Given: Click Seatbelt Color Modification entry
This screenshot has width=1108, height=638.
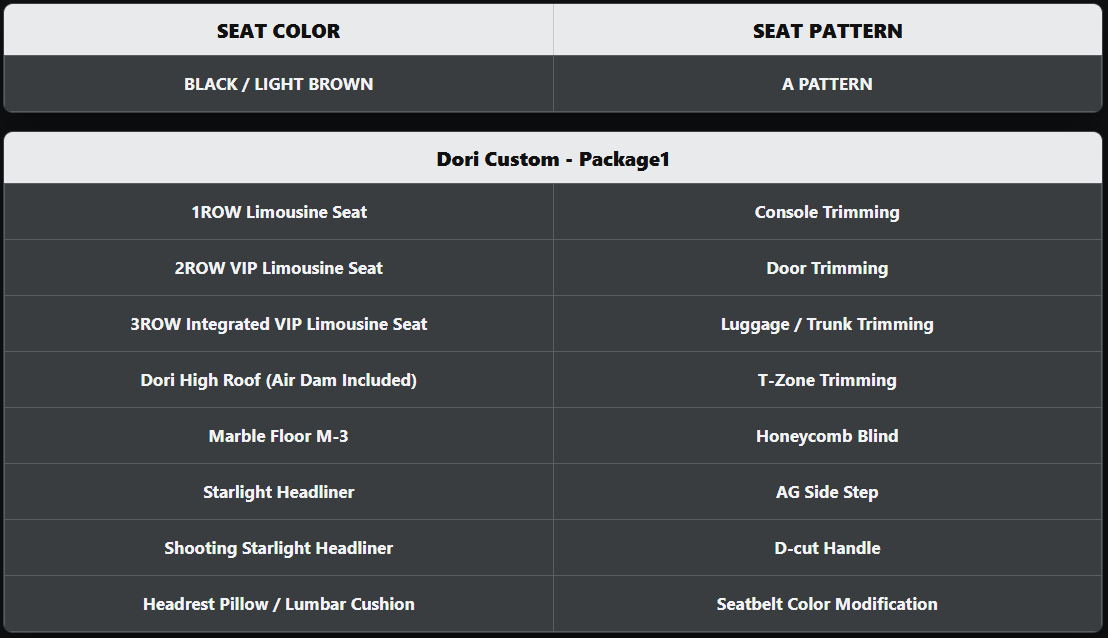Looking at the screenshot, I should [x=827, y=604].
